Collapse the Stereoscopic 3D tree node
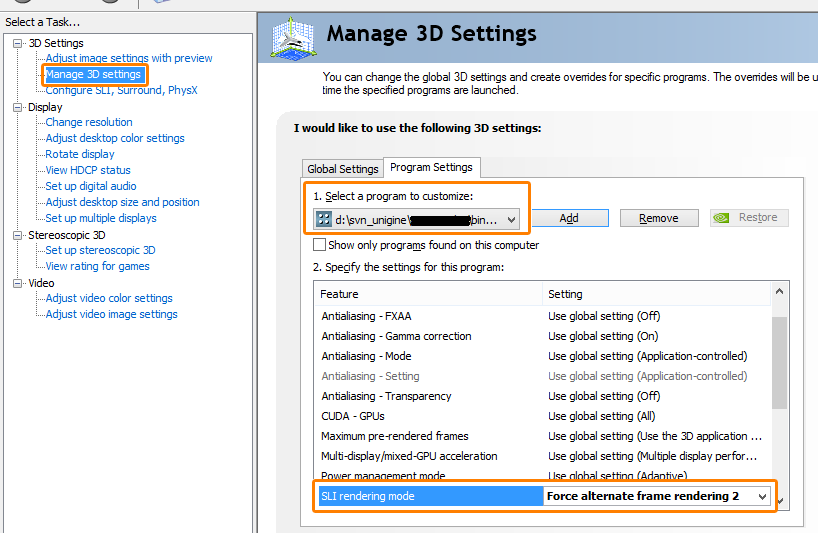 point(18,235)
